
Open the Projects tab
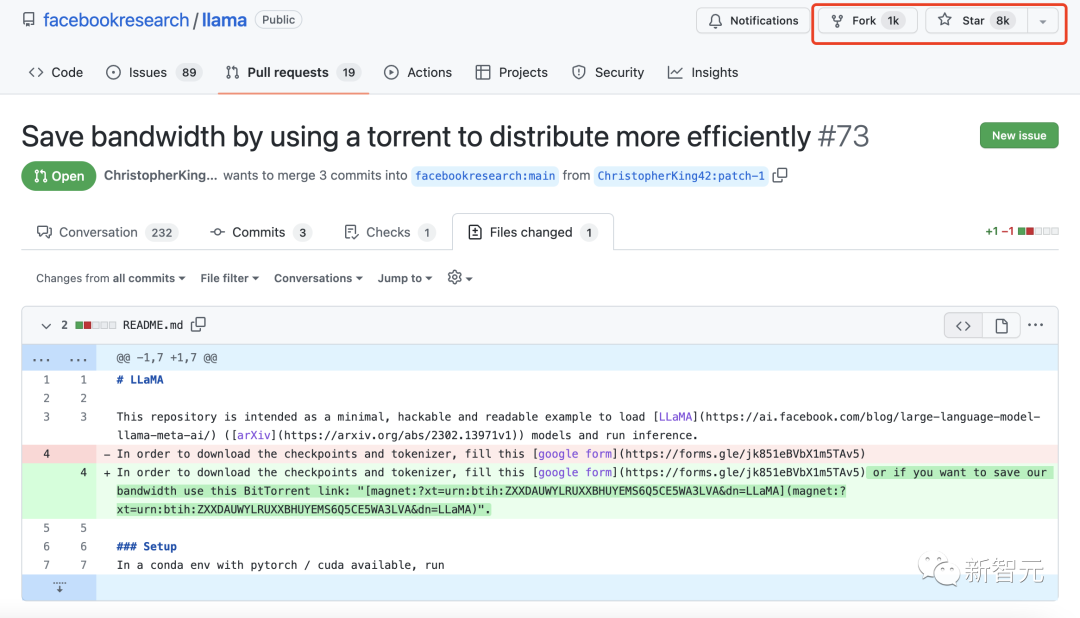pyautogui.click(x=512, y=72)
